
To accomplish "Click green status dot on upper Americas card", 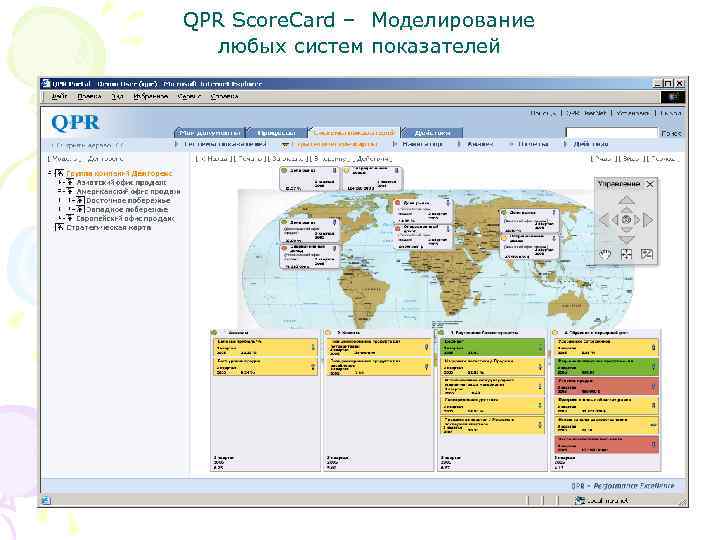I will coord(284,222).
